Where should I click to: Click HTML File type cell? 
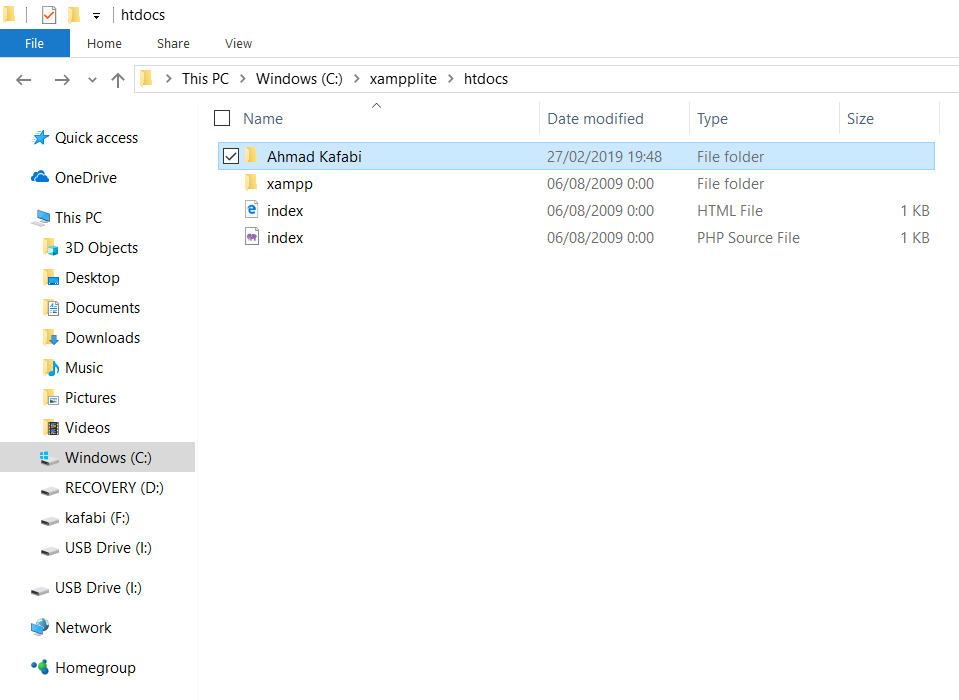[730, 211]
